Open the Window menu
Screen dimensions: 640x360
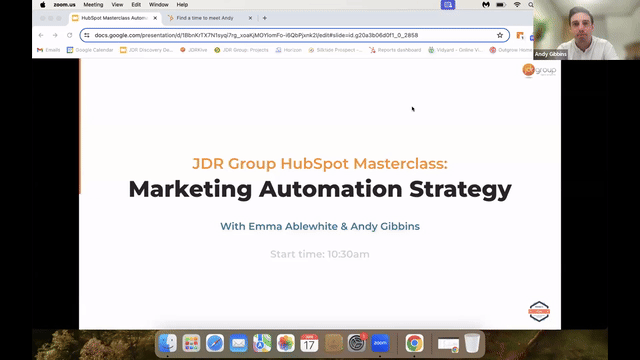click(158, 4)
